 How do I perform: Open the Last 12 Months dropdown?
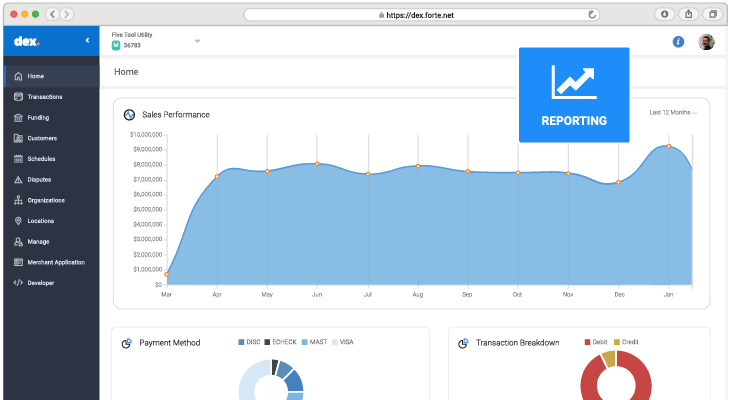pyautogui.click(x=673, y=113)
